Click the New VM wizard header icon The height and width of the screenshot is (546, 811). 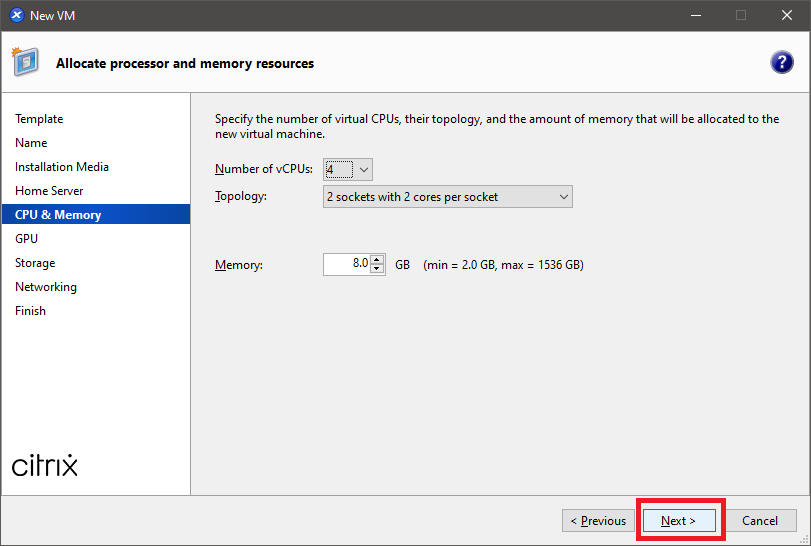click(26, 63)
